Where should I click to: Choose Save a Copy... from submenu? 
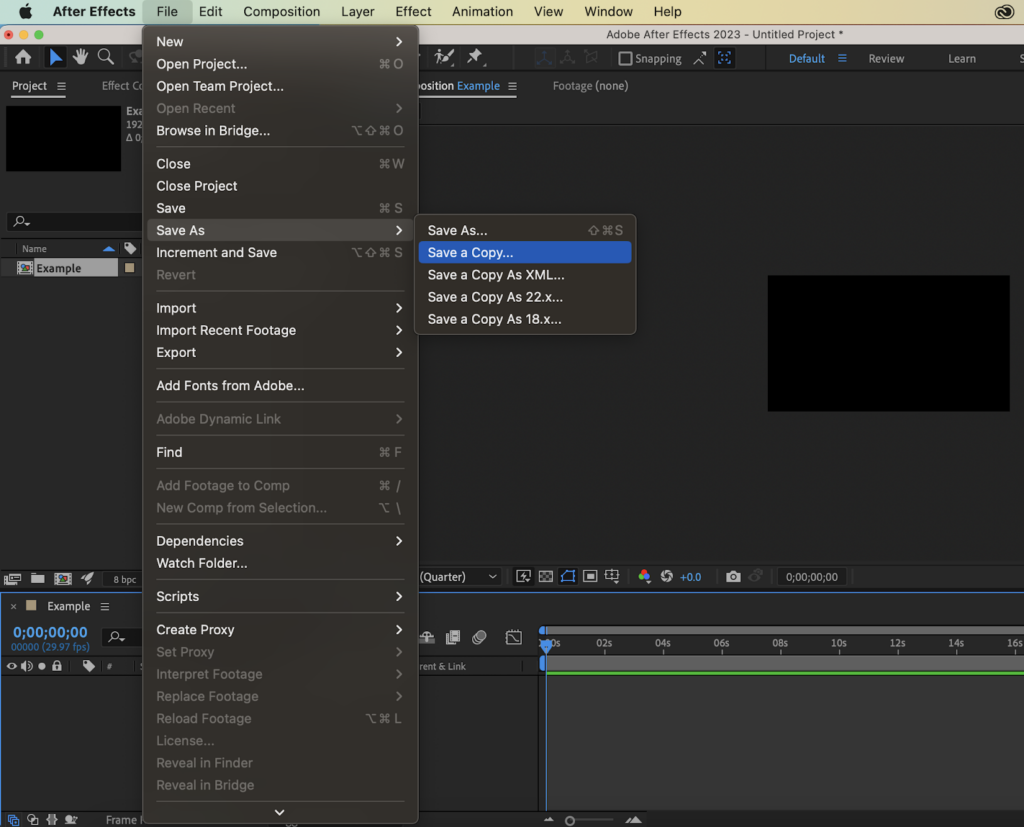(525, 253)
